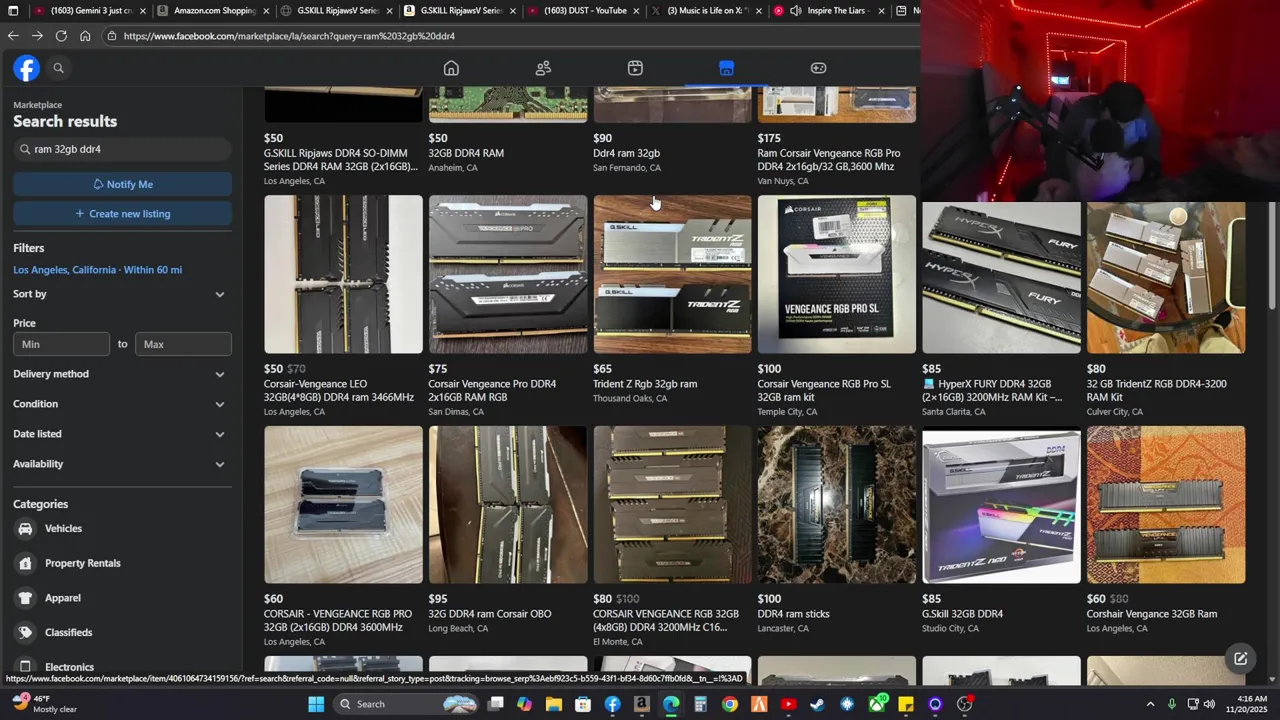Image resolution: width=1280 pixels, height=720 pixels.
Task: Open Corsair Vengeance RGB Pro SL listing title
Action: click(x=824, y=390)
